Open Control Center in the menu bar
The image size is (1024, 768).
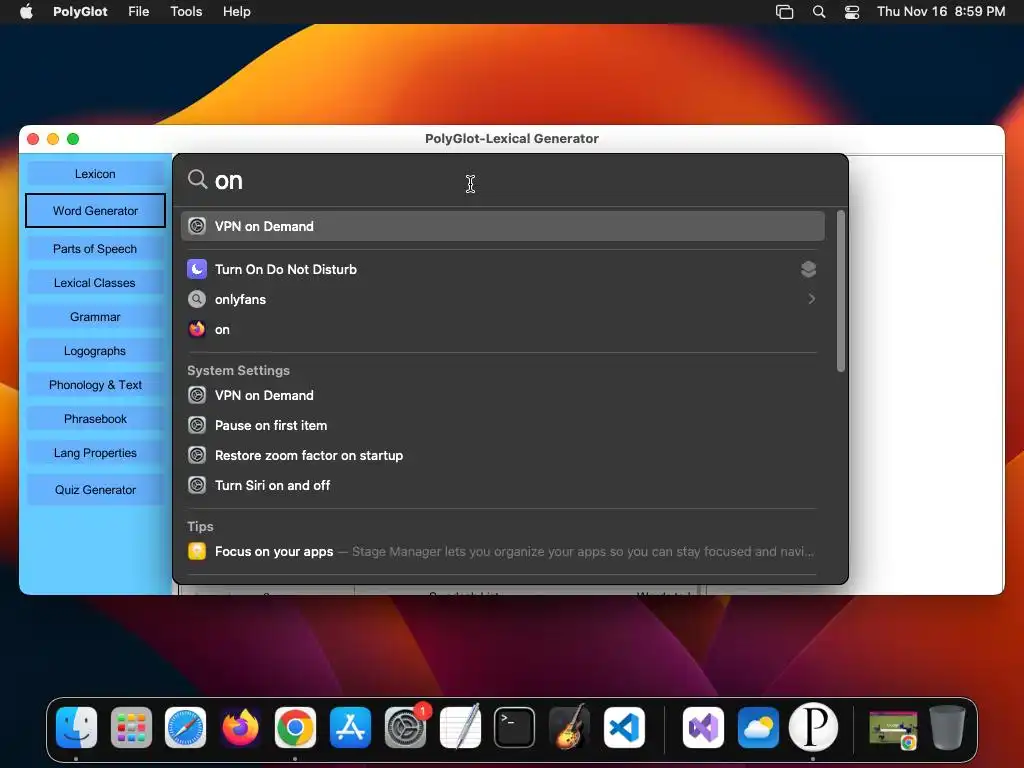coord(852,12)
